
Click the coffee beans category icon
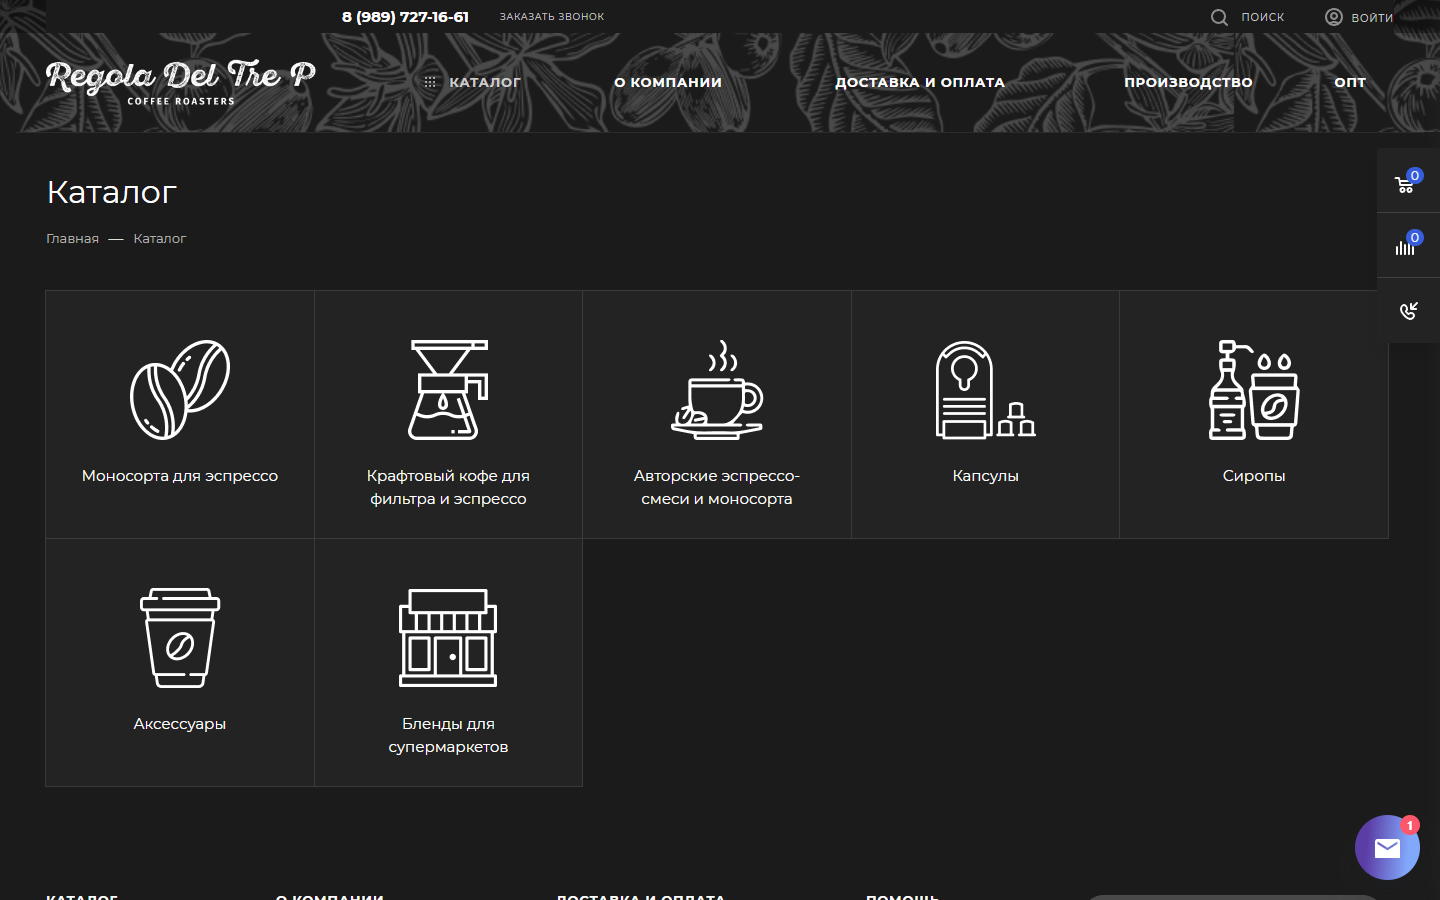coord(180,390)
